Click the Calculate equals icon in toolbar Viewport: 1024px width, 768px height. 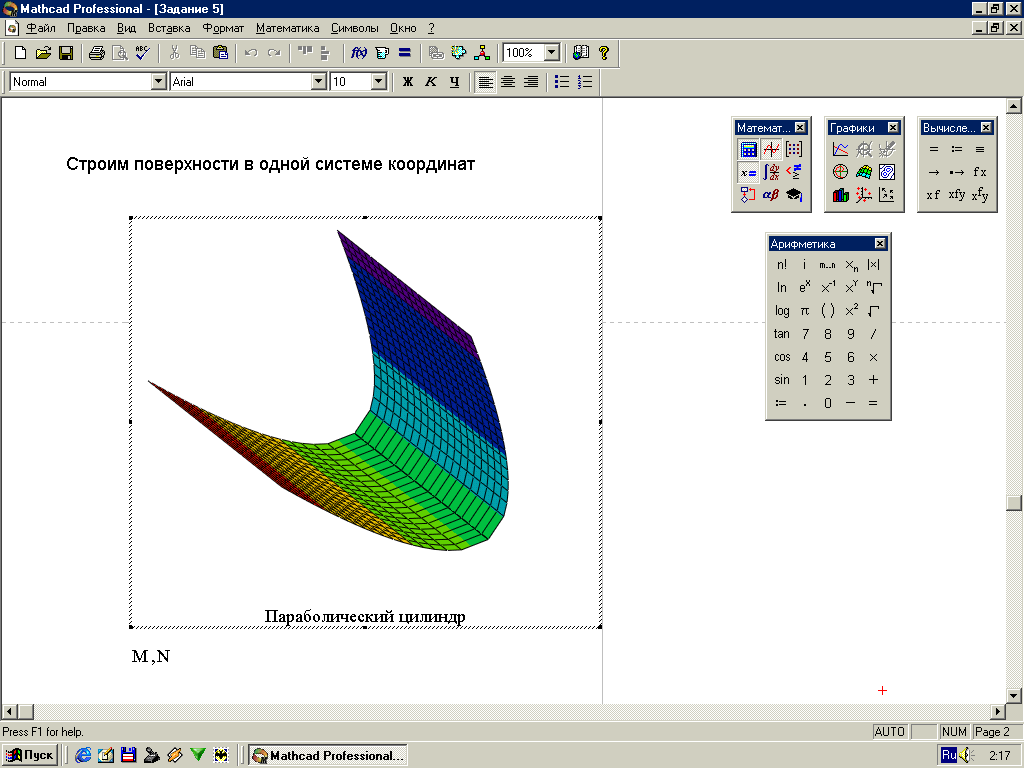[x=405, y=53]
